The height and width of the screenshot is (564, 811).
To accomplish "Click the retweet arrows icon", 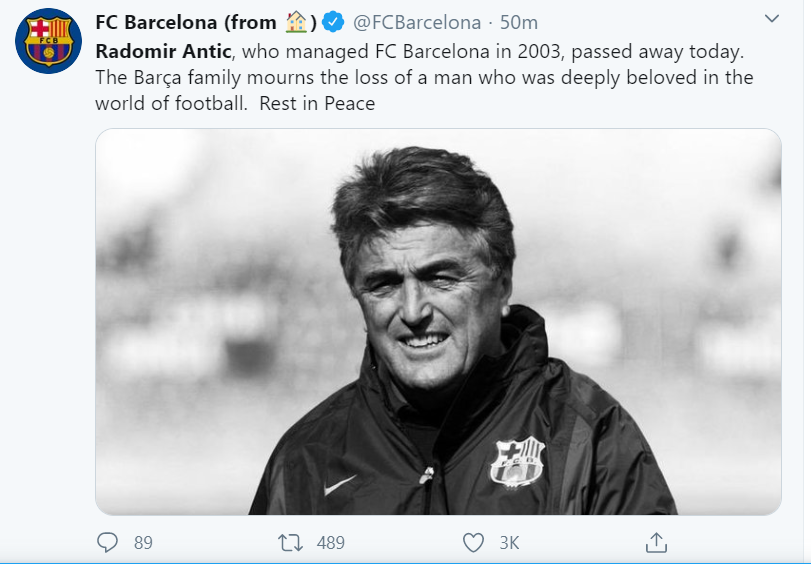I will coord(290,542).
